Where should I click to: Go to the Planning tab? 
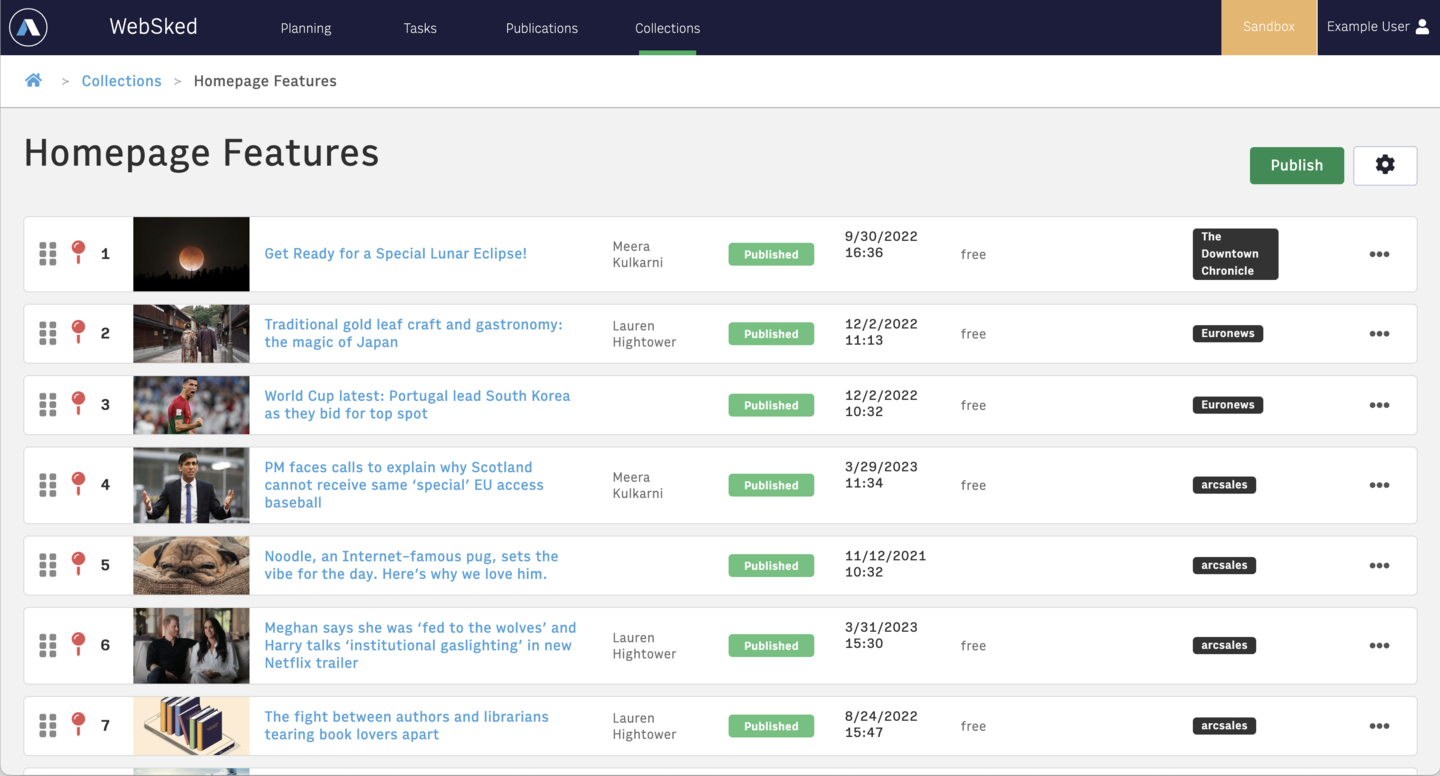305,28
